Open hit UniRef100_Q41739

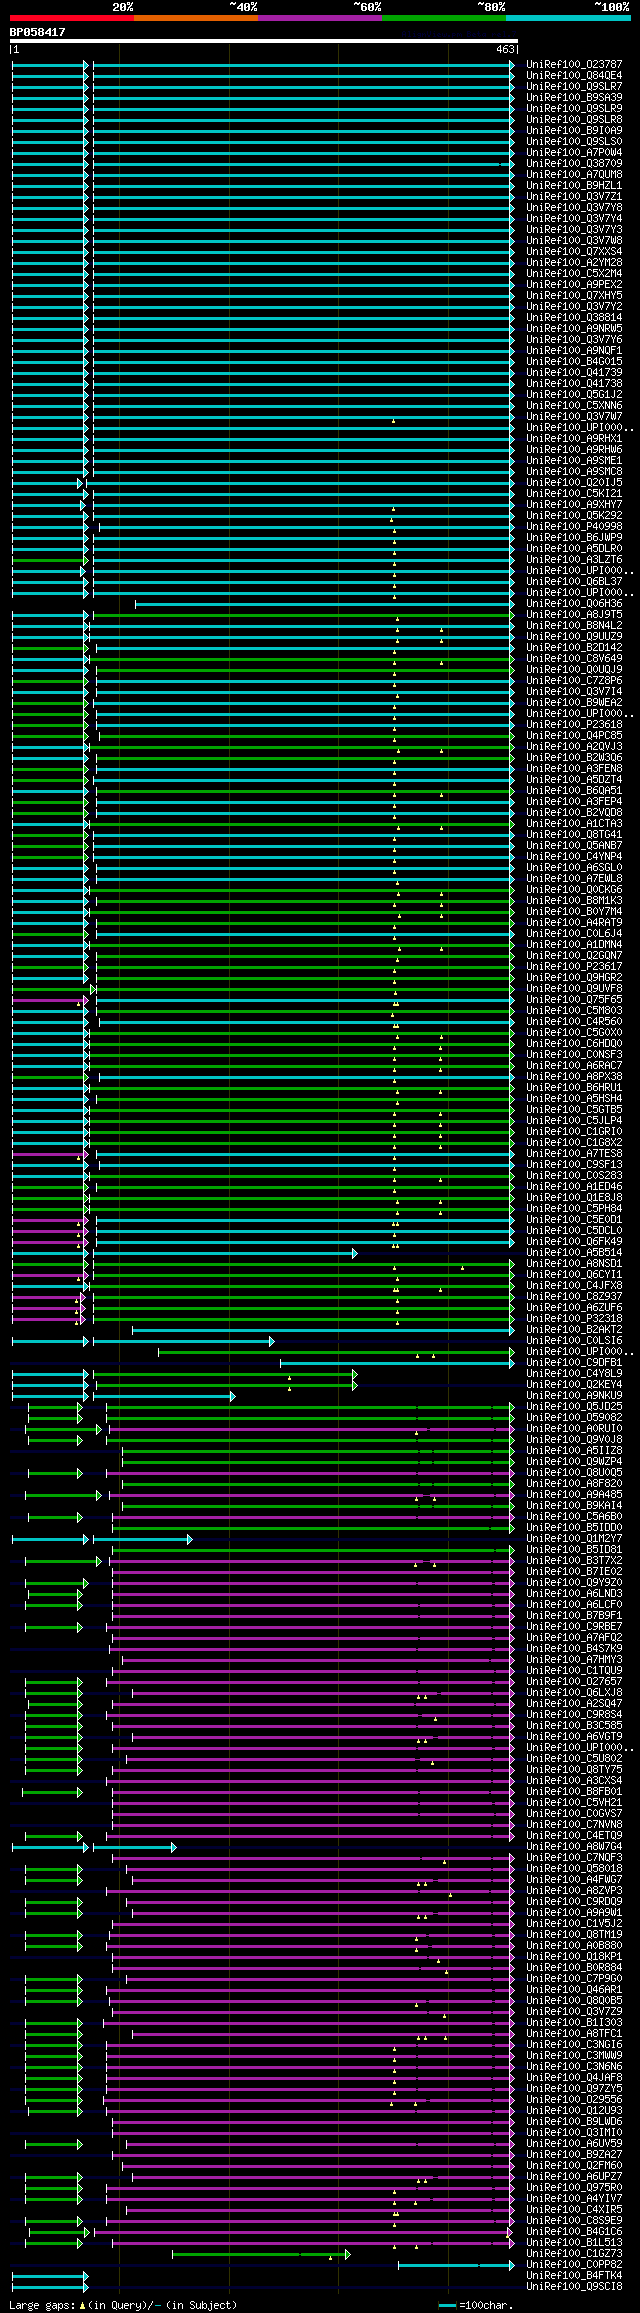pyautogui.click(x=574, y=372)
